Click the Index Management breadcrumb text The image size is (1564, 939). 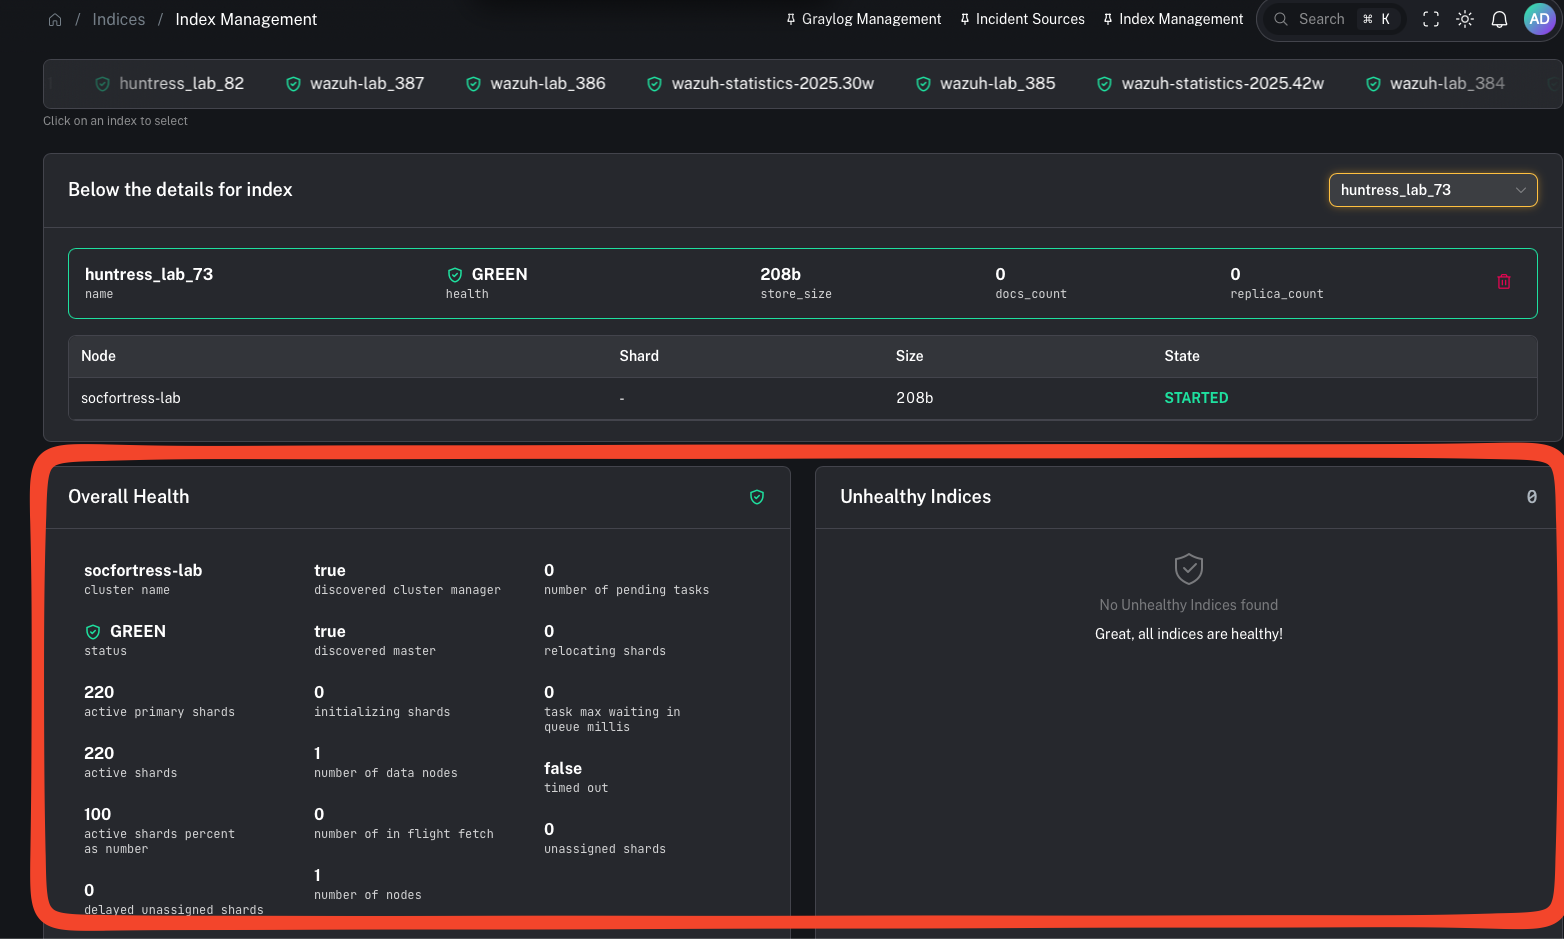coord(246,19)
